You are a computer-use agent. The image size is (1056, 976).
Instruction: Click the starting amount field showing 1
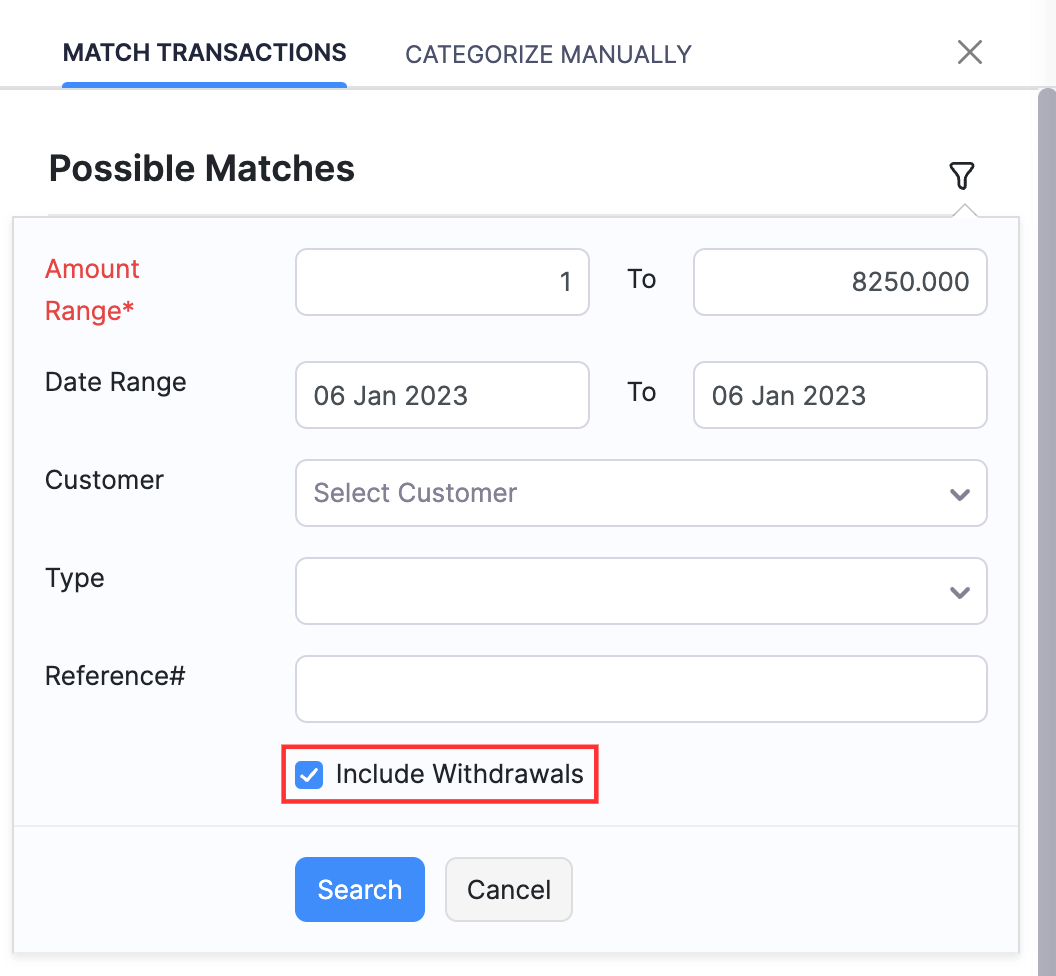(441, 282)
